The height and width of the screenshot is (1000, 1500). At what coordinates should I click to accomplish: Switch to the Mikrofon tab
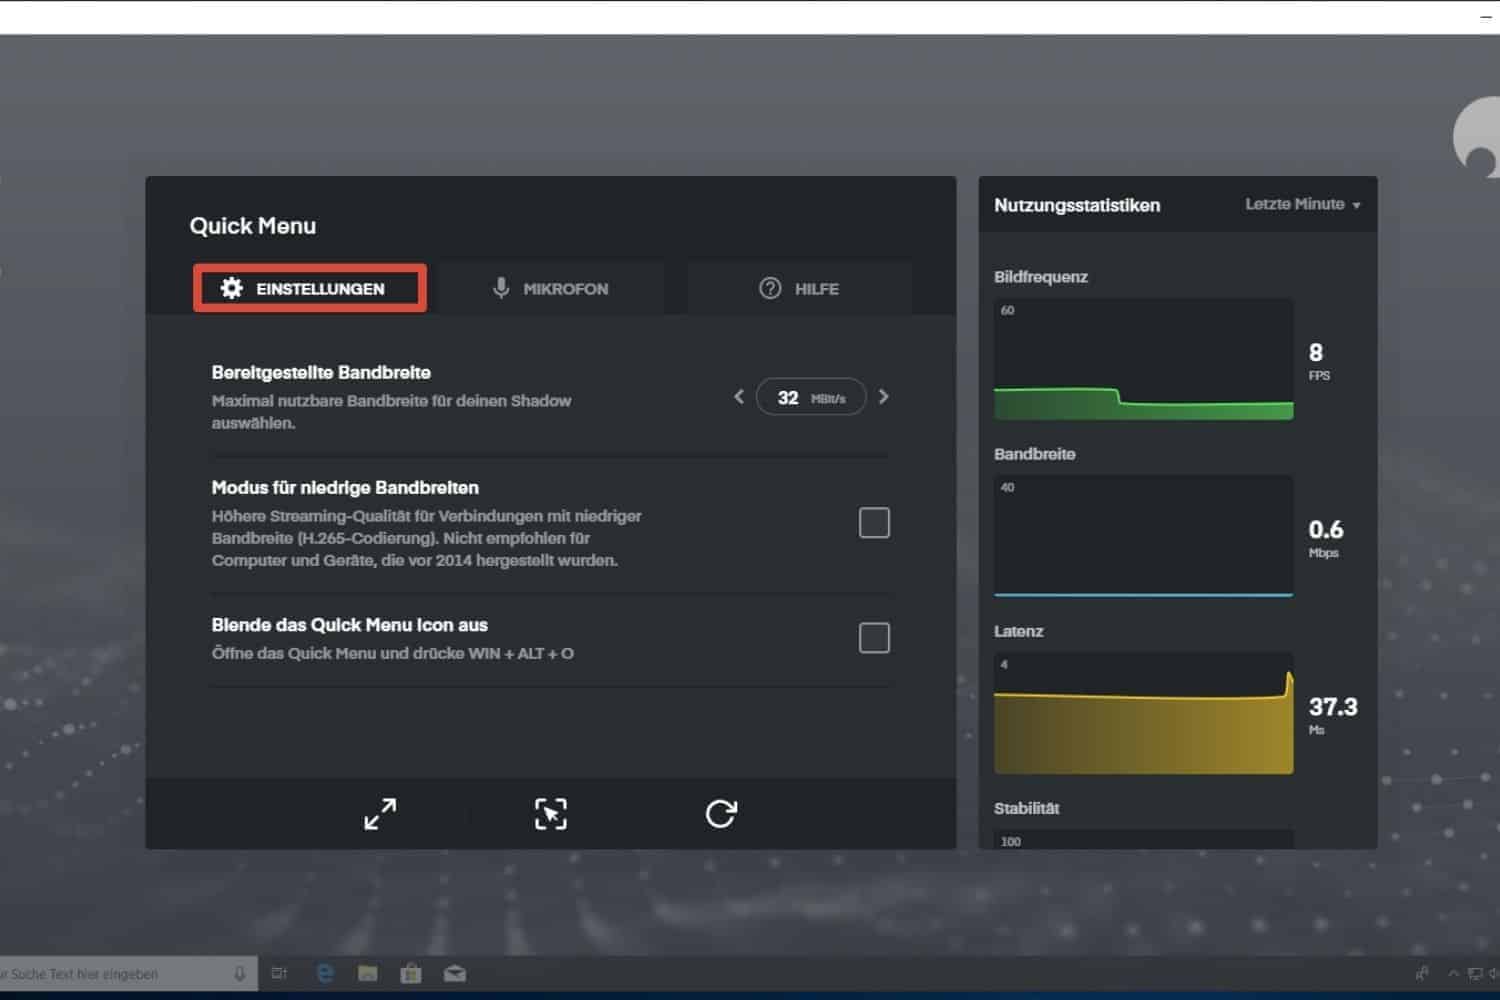[x=551, y=288]
